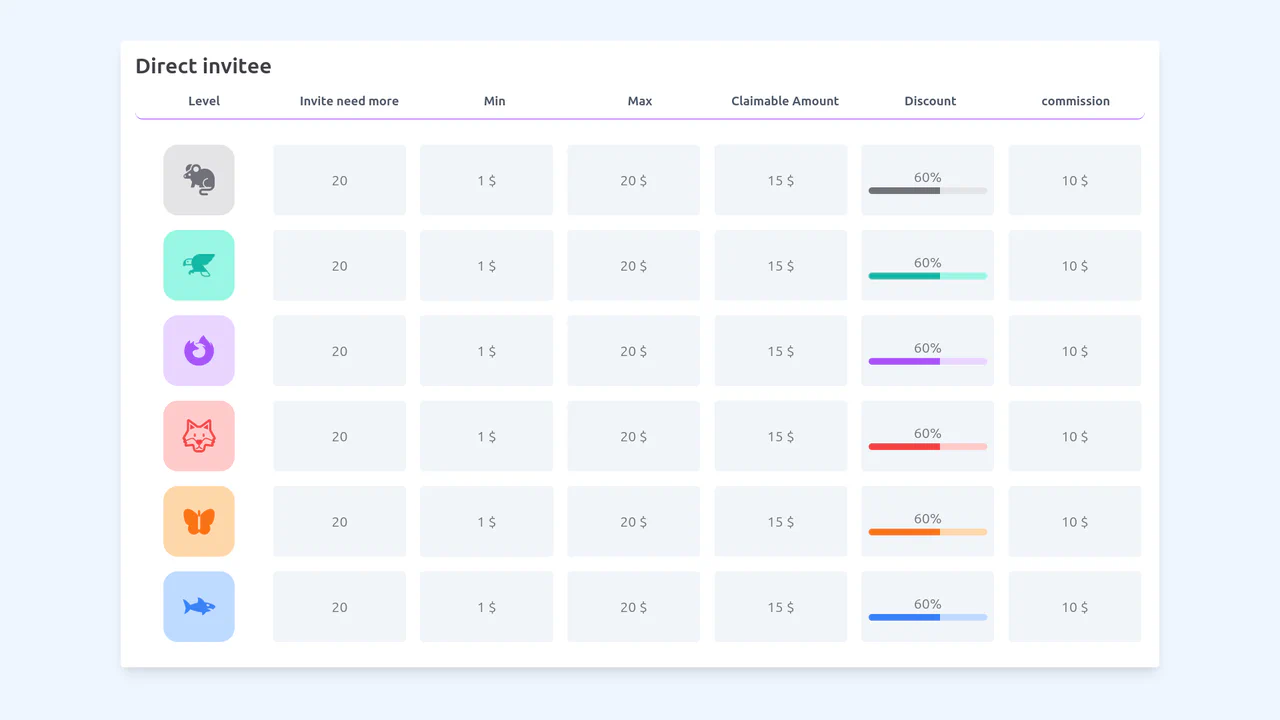Click 10 $ commission cell in mouse row
1280x720 pixels.
click(1075, 180)
